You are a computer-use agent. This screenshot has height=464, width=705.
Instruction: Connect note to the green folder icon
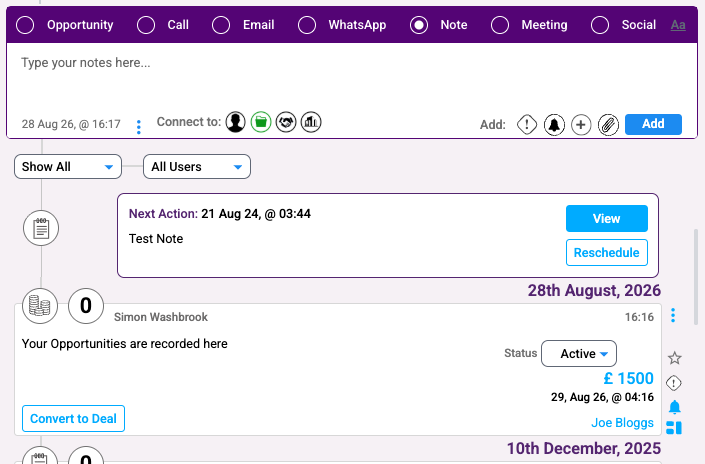coord(261,122)
